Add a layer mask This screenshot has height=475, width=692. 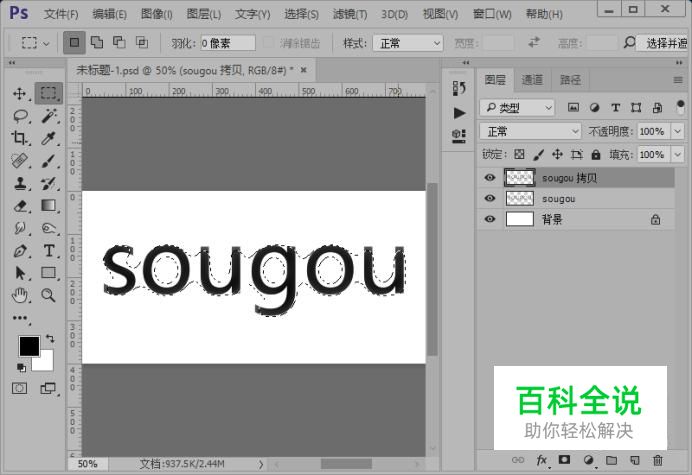[x=564, y=460]
